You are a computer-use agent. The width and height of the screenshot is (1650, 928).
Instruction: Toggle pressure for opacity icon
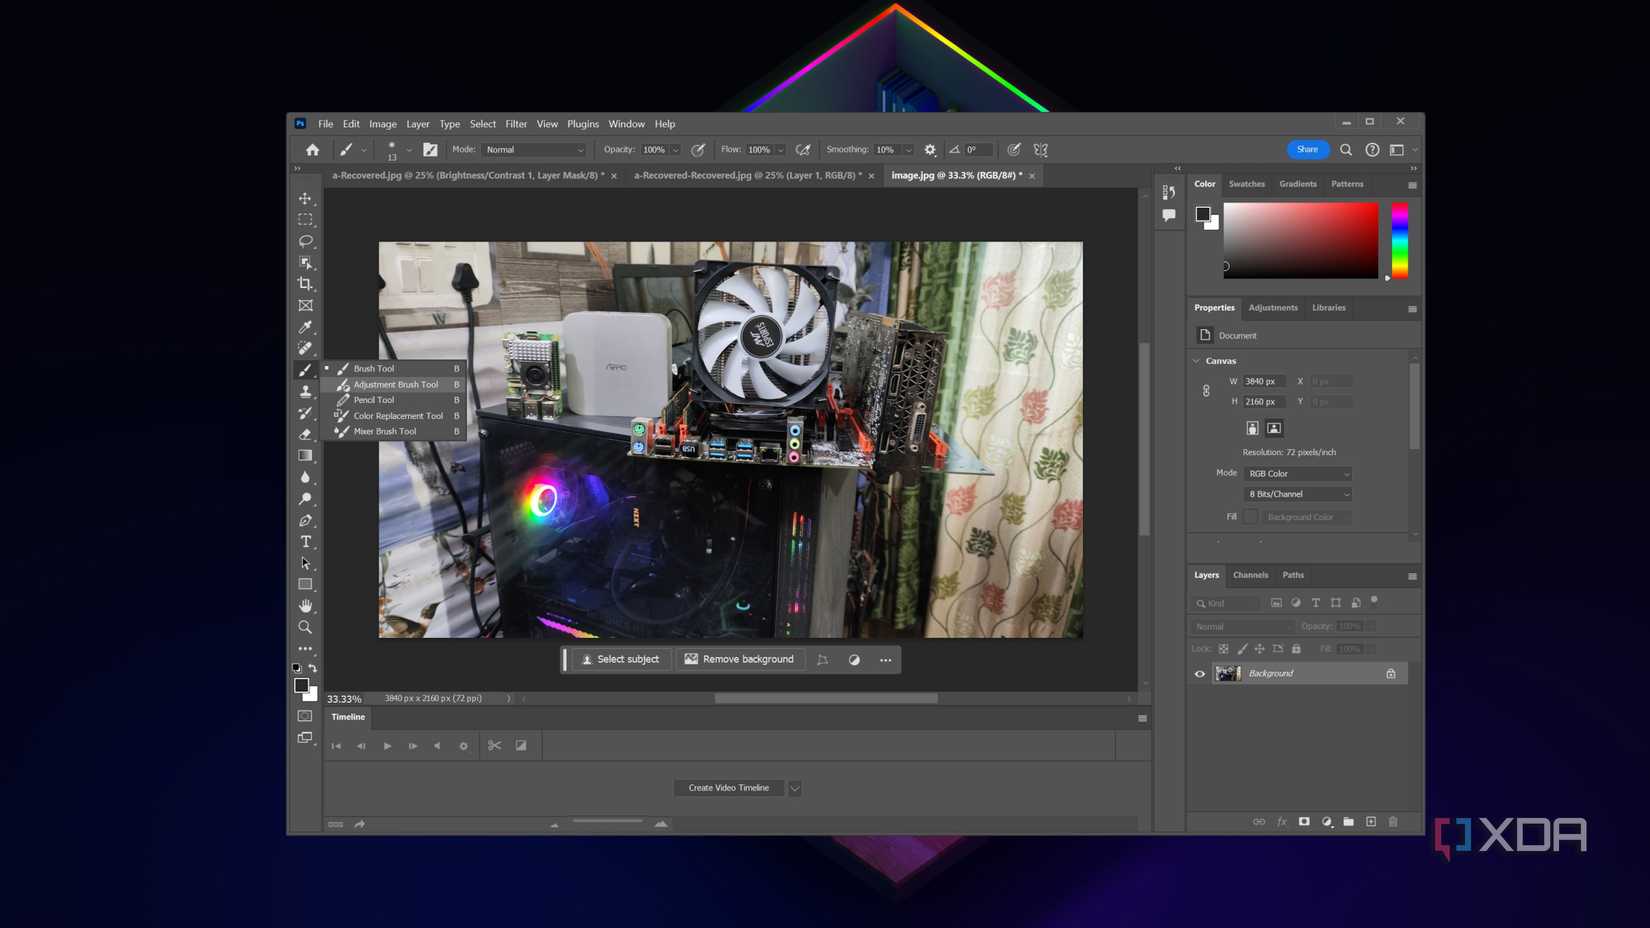pos(698,150)
